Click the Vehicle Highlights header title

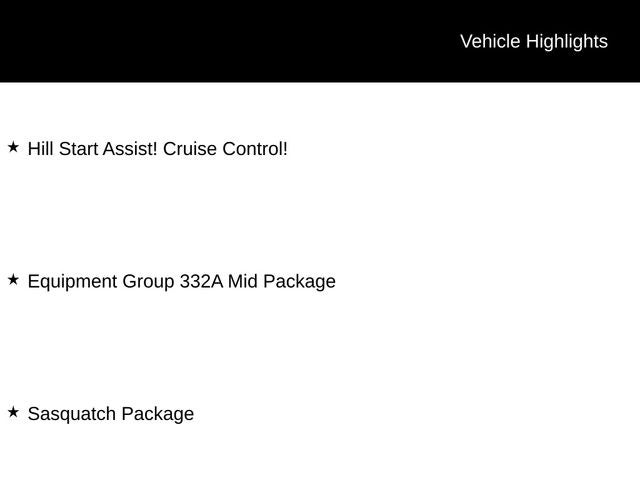(x=533, y=41)
